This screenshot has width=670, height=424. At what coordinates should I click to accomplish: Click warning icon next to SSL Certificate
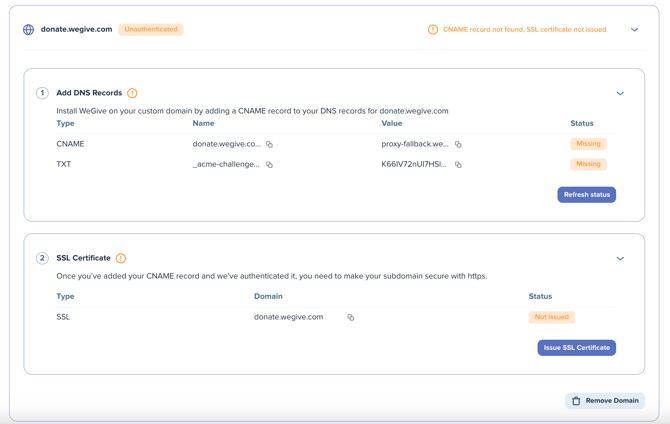coord(121,258)
